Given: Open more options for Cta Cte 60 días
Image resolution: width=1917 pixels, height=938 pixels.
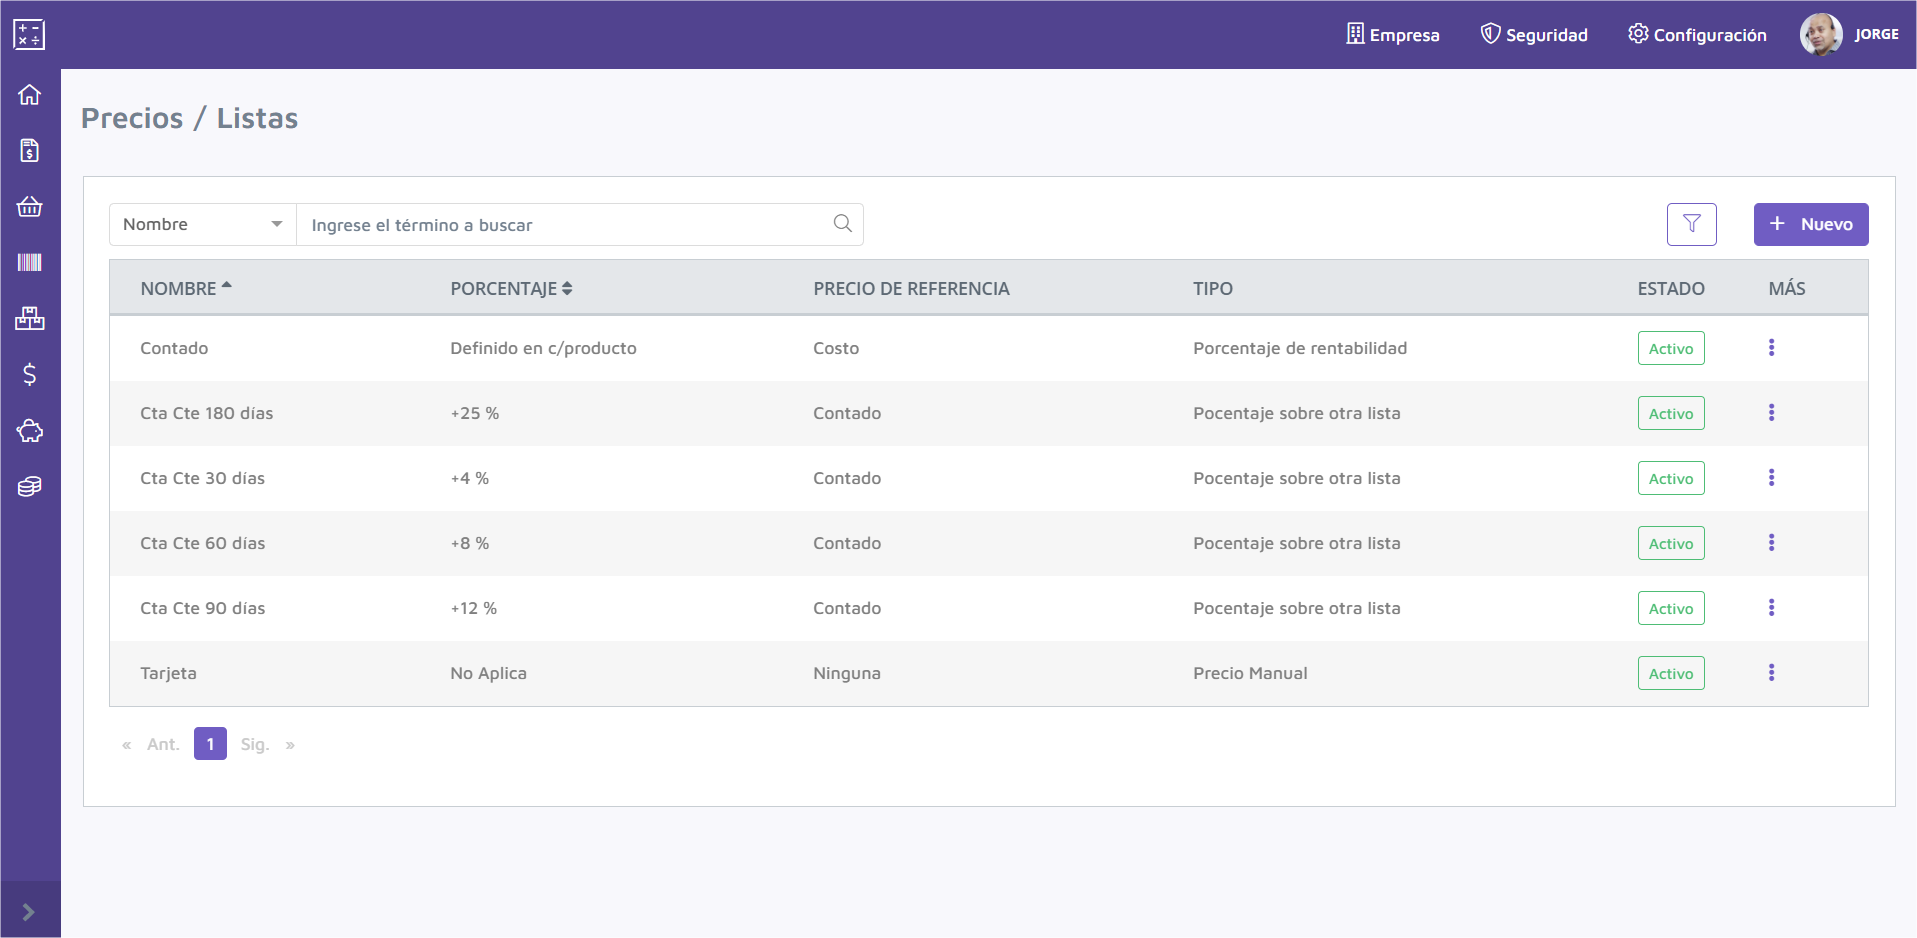Looking at the screenshot, I should [1771, 542].
